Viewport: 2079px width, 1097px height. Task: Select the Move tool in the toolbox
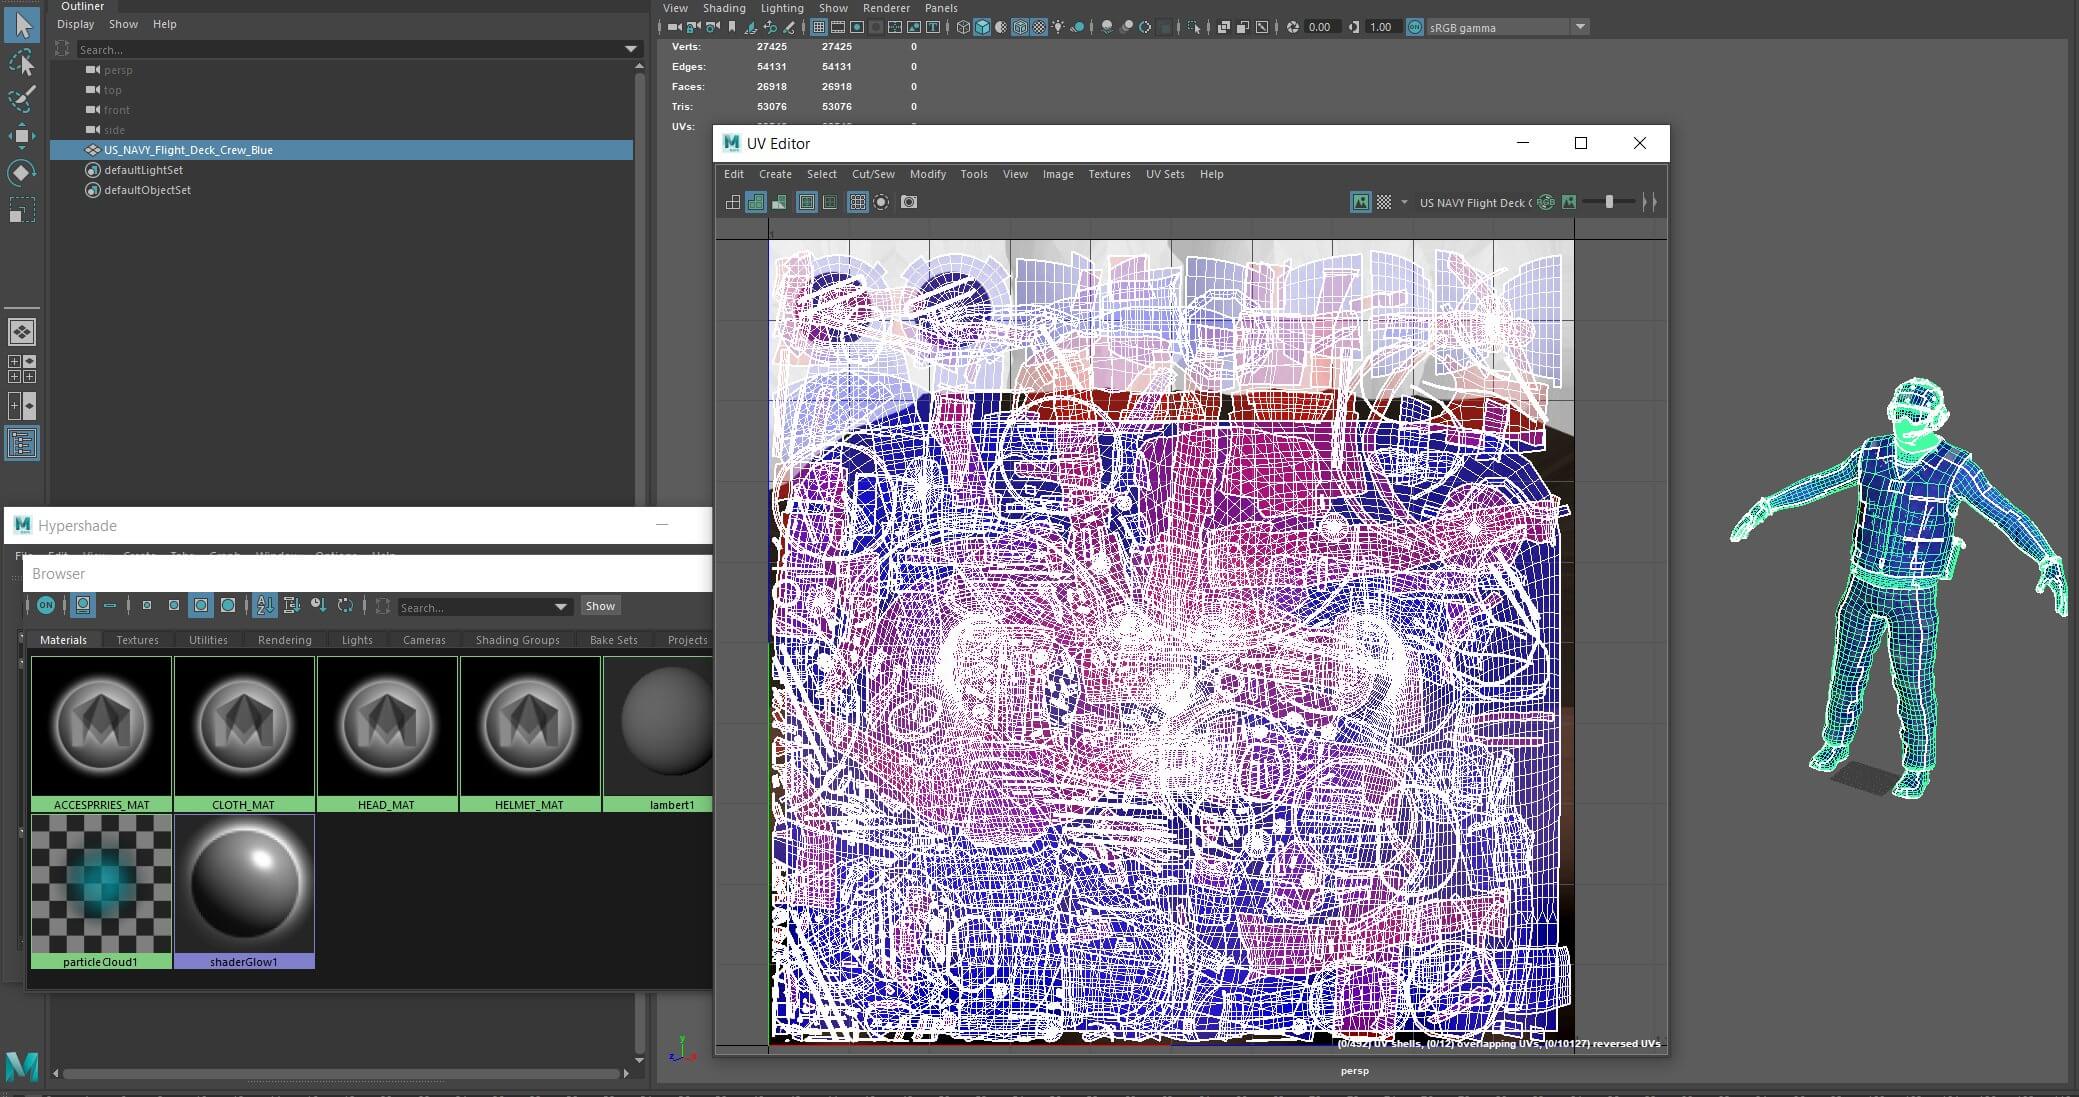pos(21,135)
